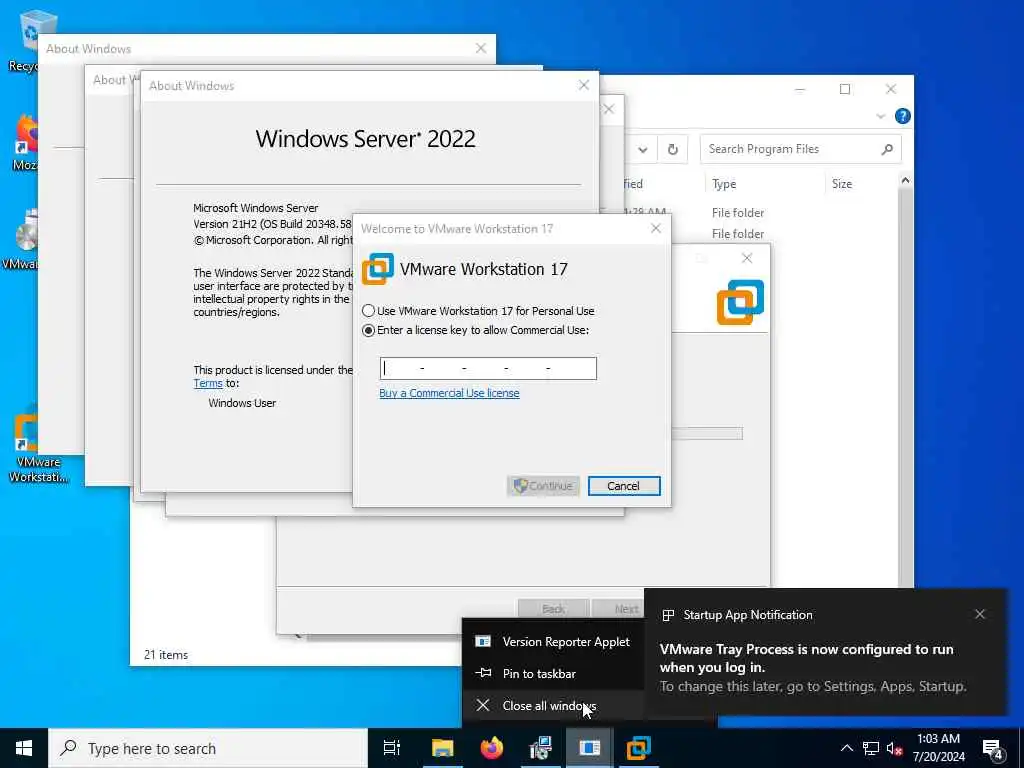The height and width of the screenshot is (768, 1024).
Task: Open the Software License Terms link in About Windows
Action: 208,383
